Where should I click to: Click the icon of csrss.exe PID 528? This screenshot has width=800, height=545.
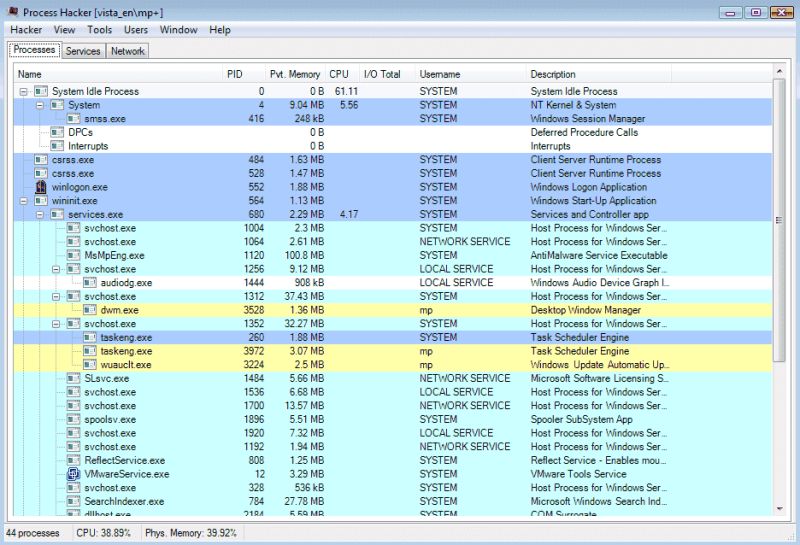(41, 174)
